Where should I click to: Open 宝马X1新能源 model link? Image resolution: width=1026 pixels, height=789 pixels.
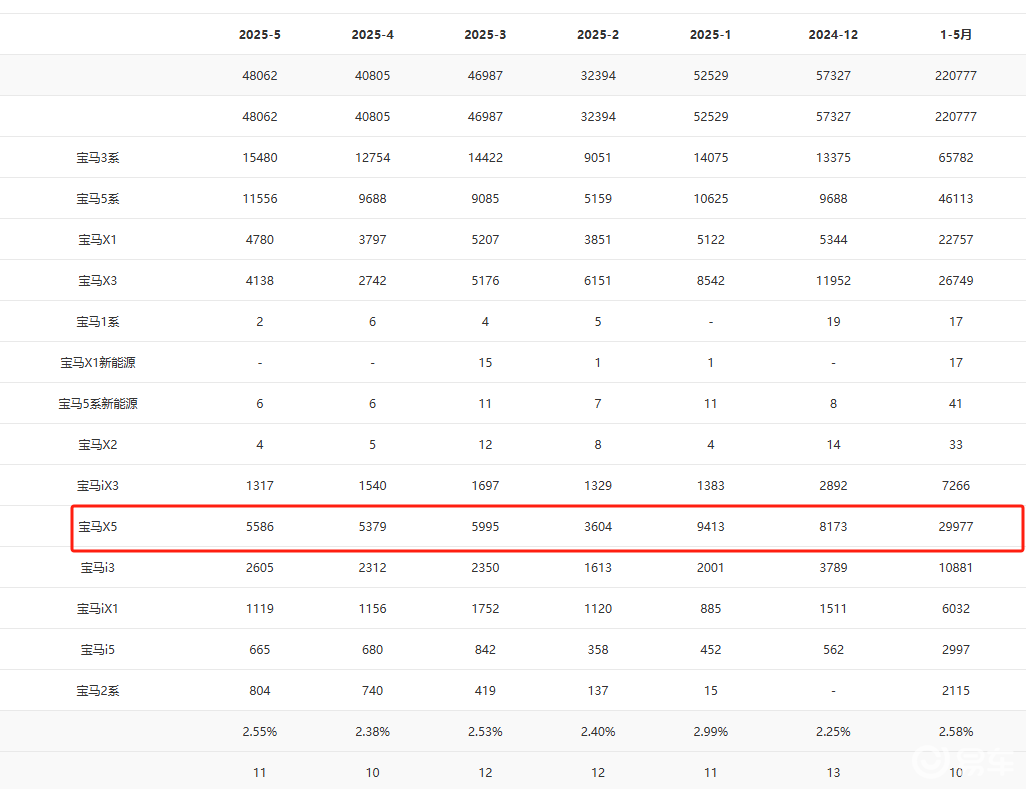coord(98,363)
